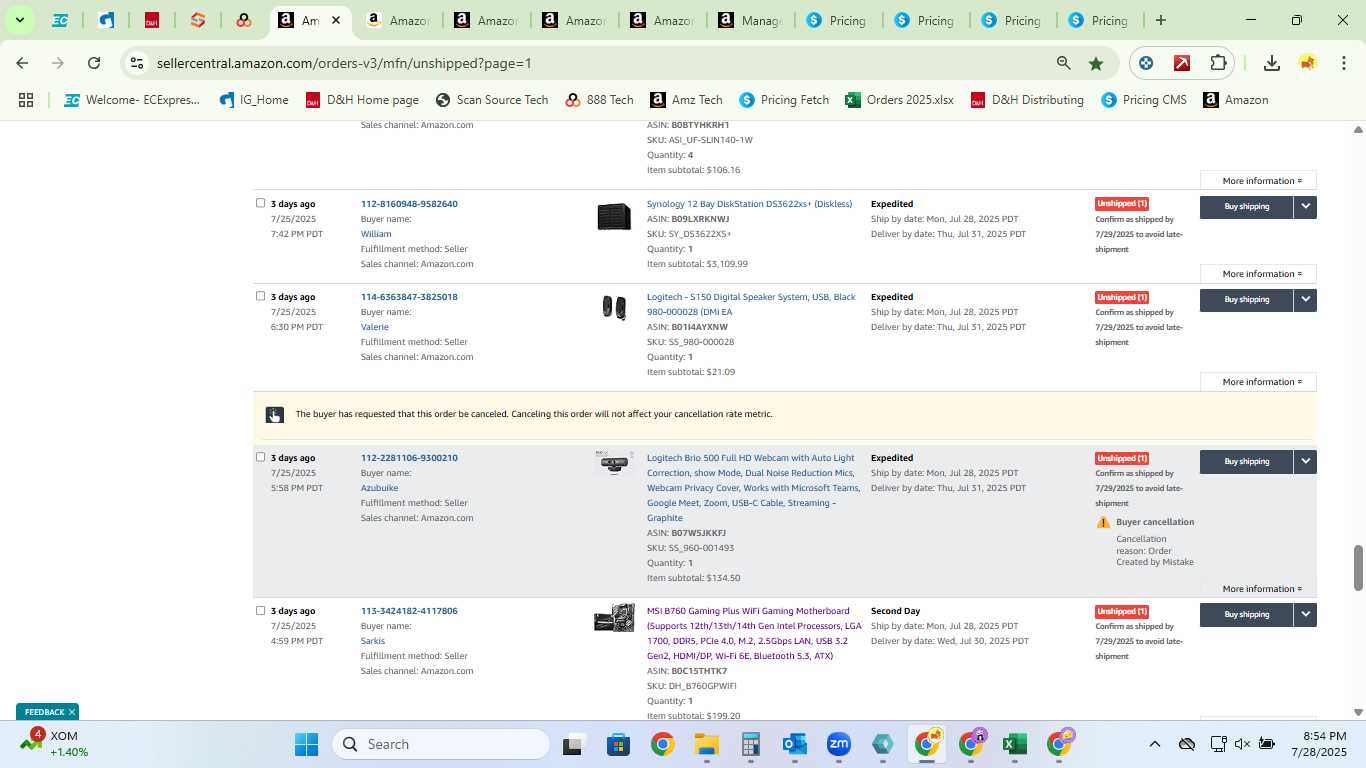This screenshot has height=768, width=1366.
Task: Expand More information above the Synology order
Action: click(x=1262, y=181)
